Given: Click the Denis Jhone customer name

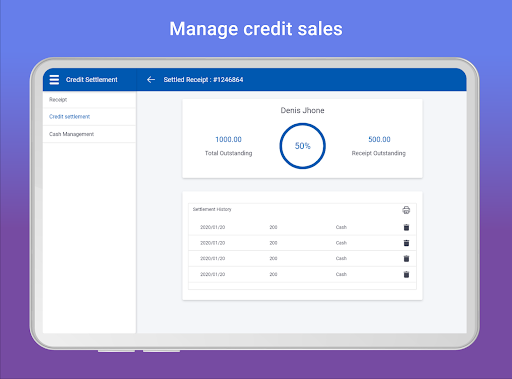Looking at the screenshot, I should click(x=302, y=110).
